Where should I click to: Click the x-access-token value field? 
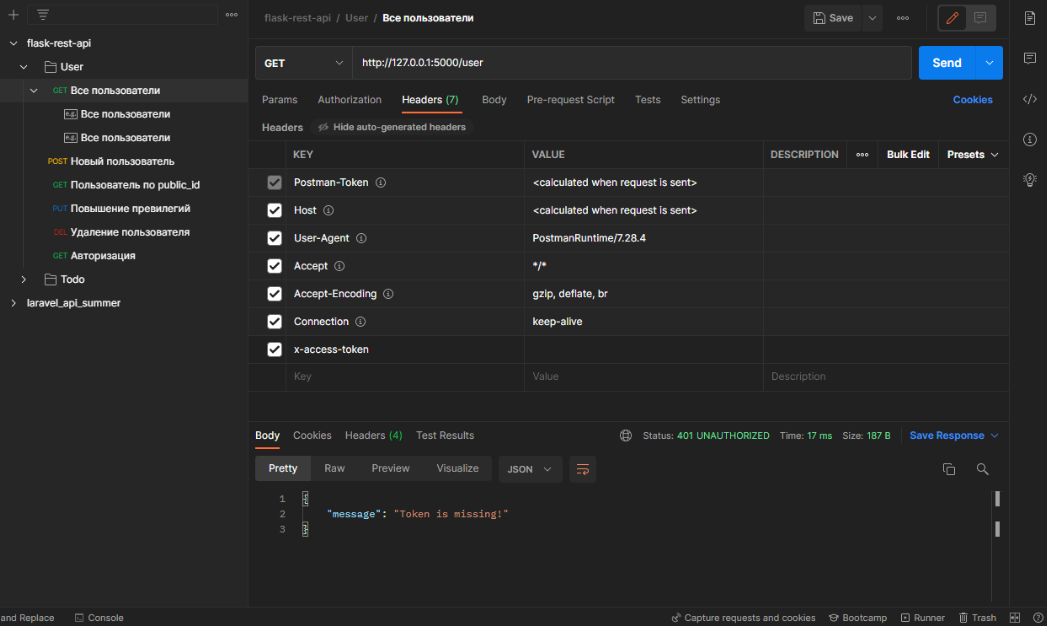pyautogui.click(x=644, y=350)
